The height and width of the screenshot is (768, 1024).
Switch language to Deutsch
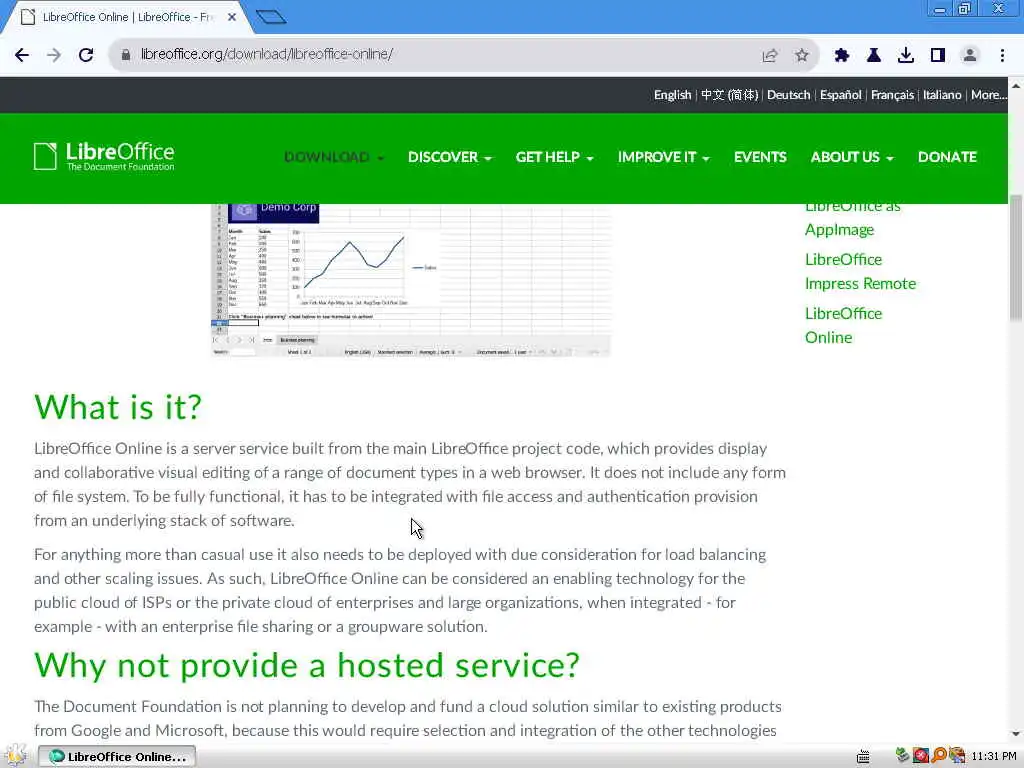tap(788, 95)
